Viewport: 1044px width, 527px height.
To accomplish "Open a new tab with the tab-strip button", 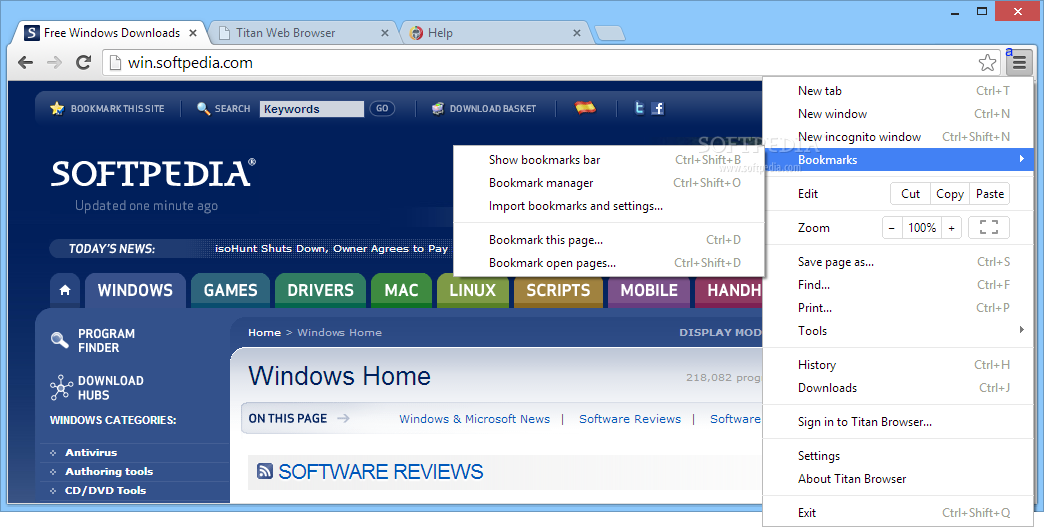I will click(x=609, y=33).
